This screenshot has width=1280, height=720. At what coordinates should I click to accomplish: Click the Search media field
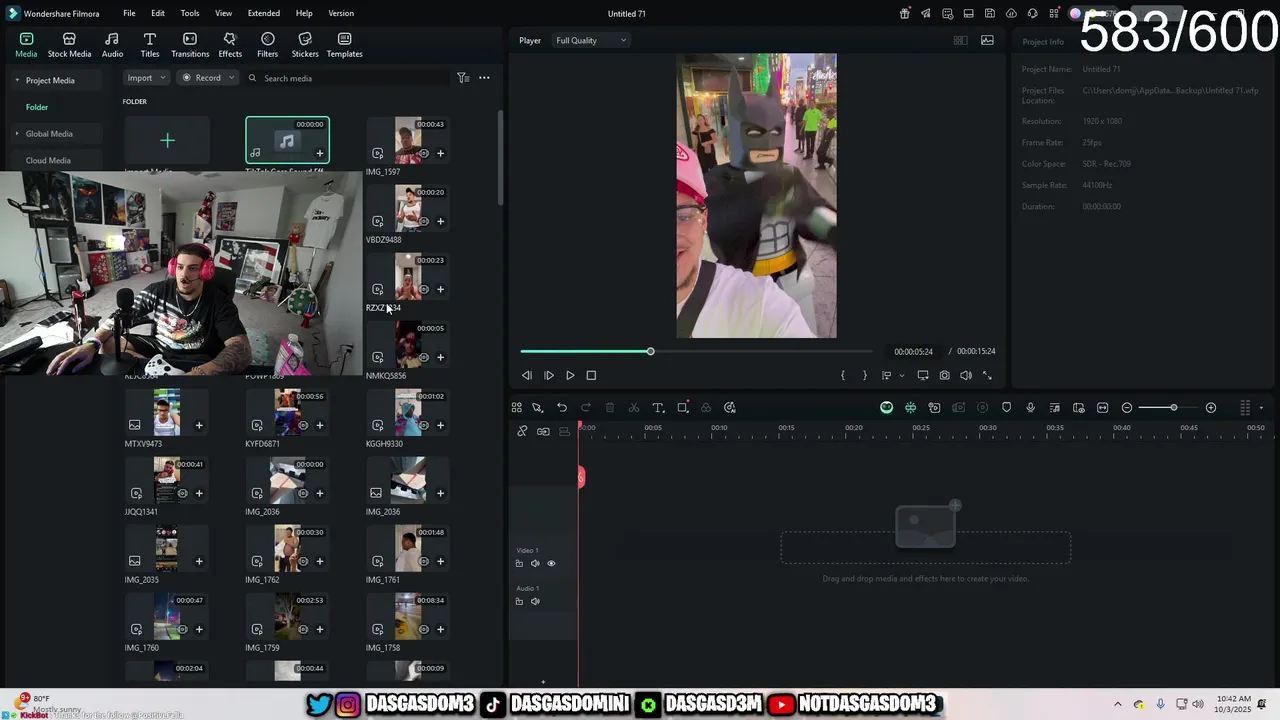click(350, 78)
